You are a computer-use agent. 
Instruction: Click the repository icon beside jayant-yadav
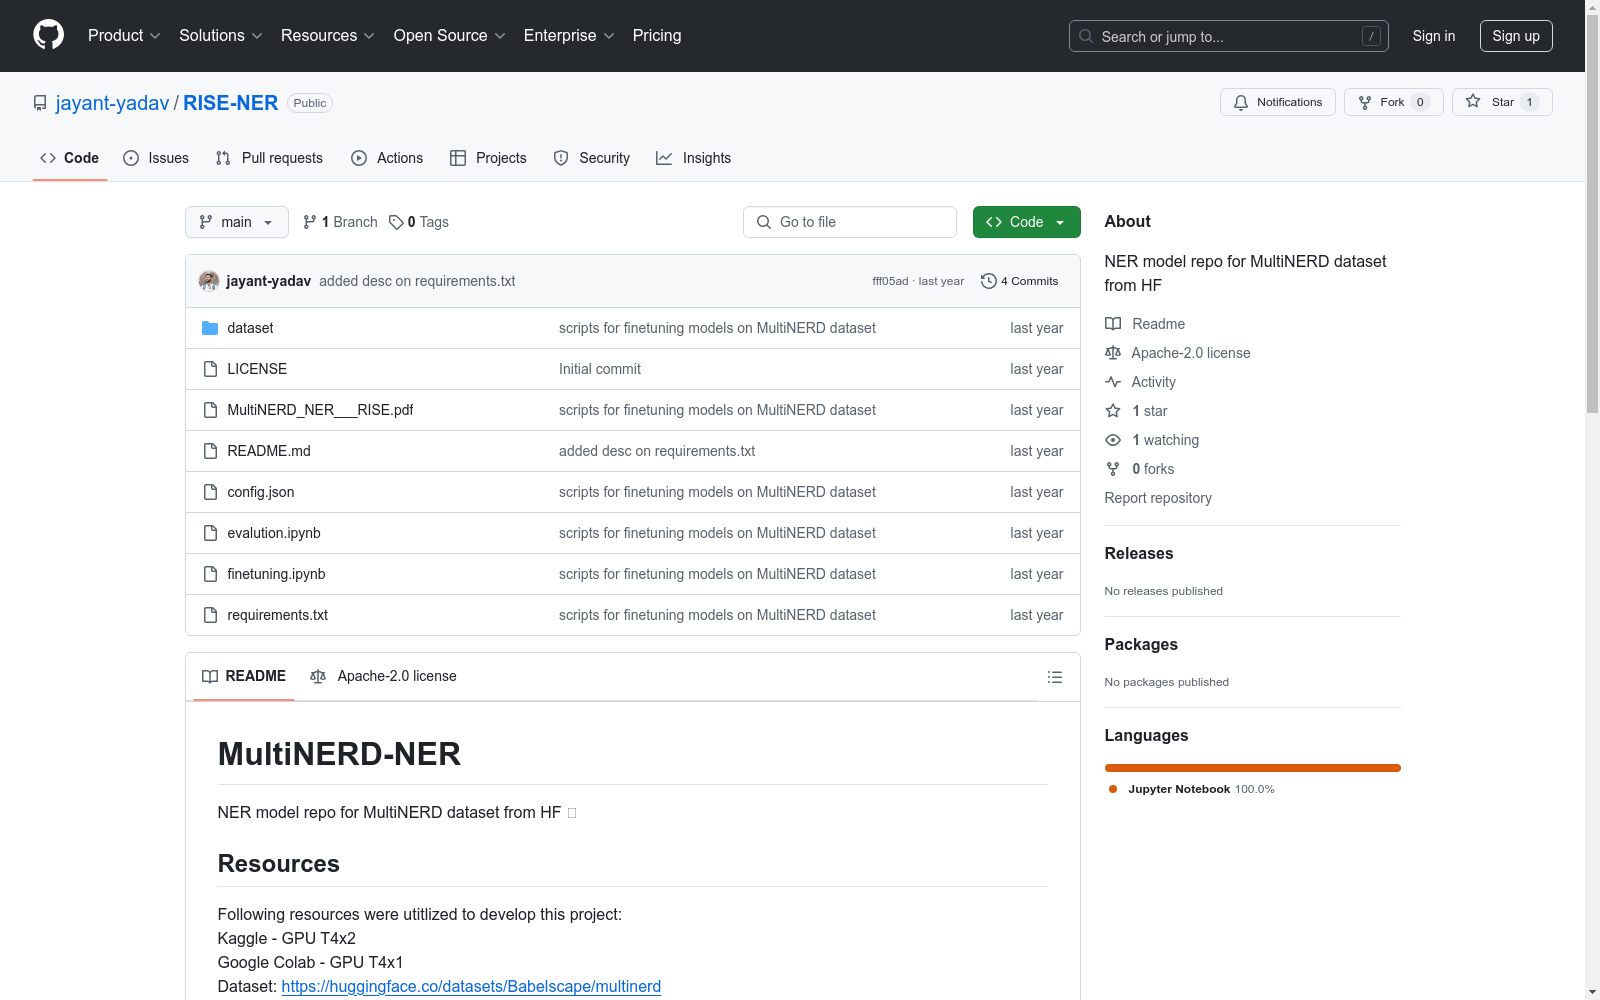40,103
